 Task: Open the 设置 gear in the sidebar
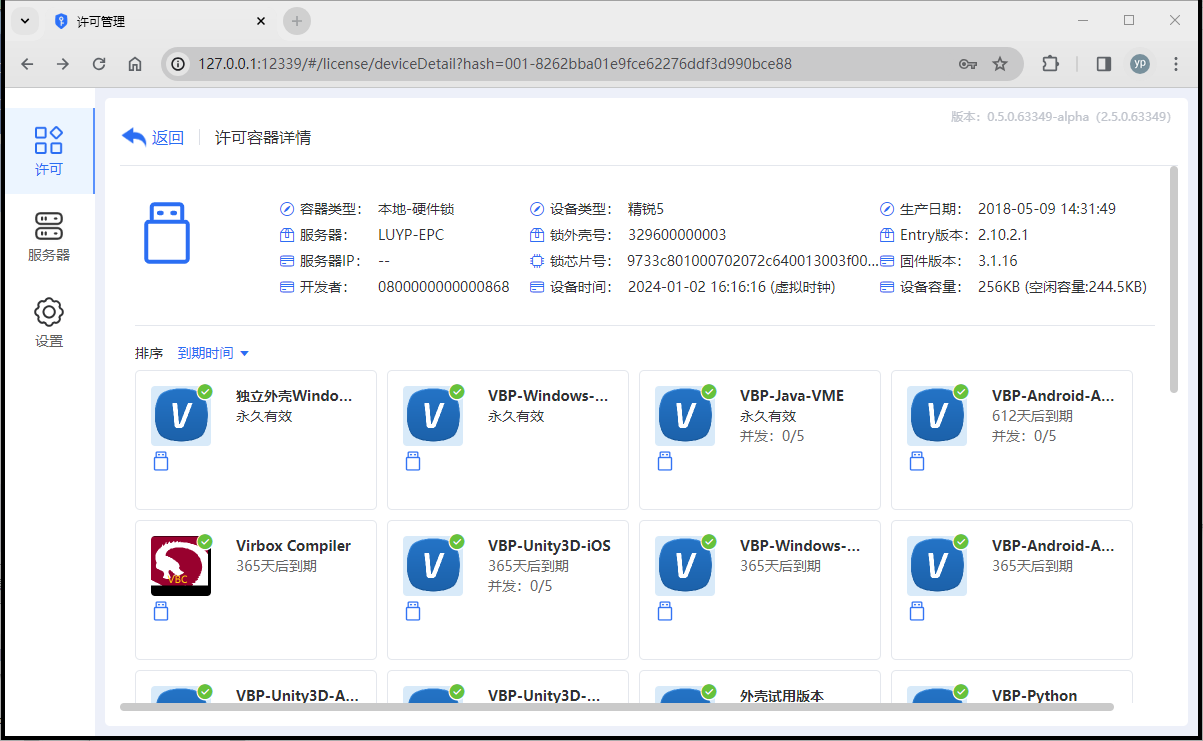48,322
